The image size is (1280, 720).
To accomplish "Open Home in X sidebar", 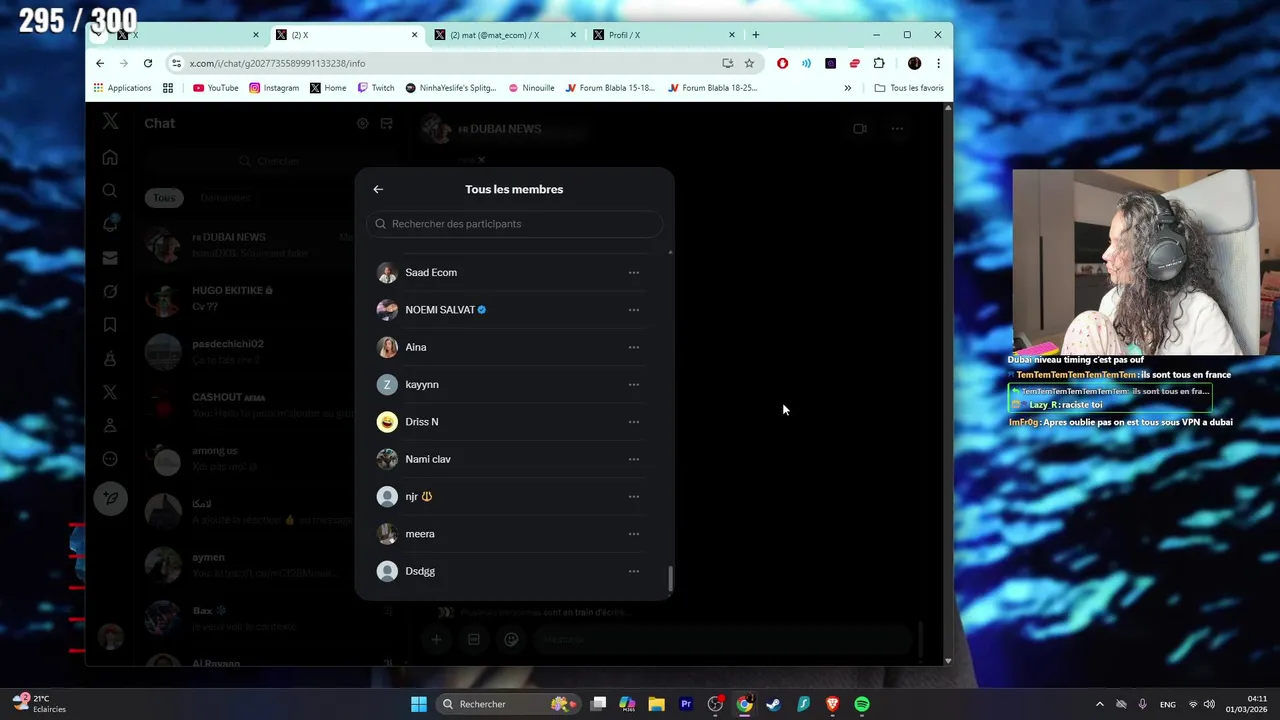I will point(110,157).
